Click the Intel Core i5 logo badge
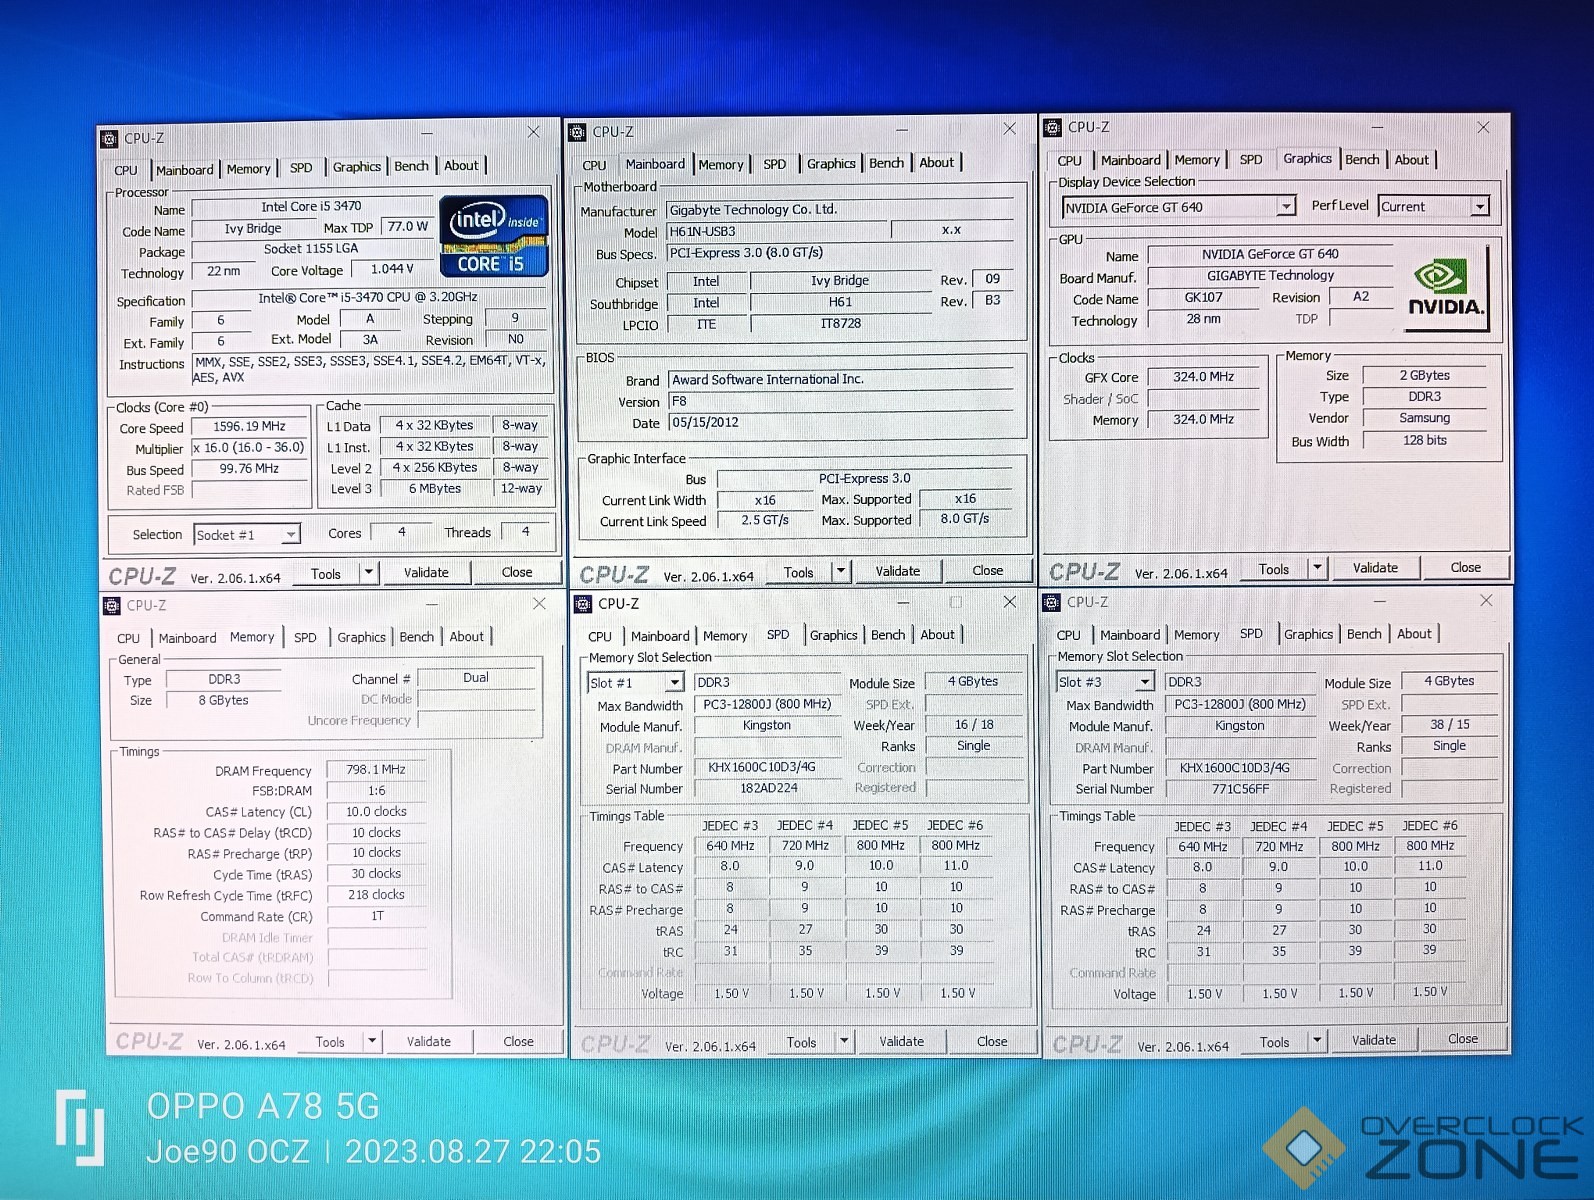The image size is (1594, 1200). tap(494, 236)
